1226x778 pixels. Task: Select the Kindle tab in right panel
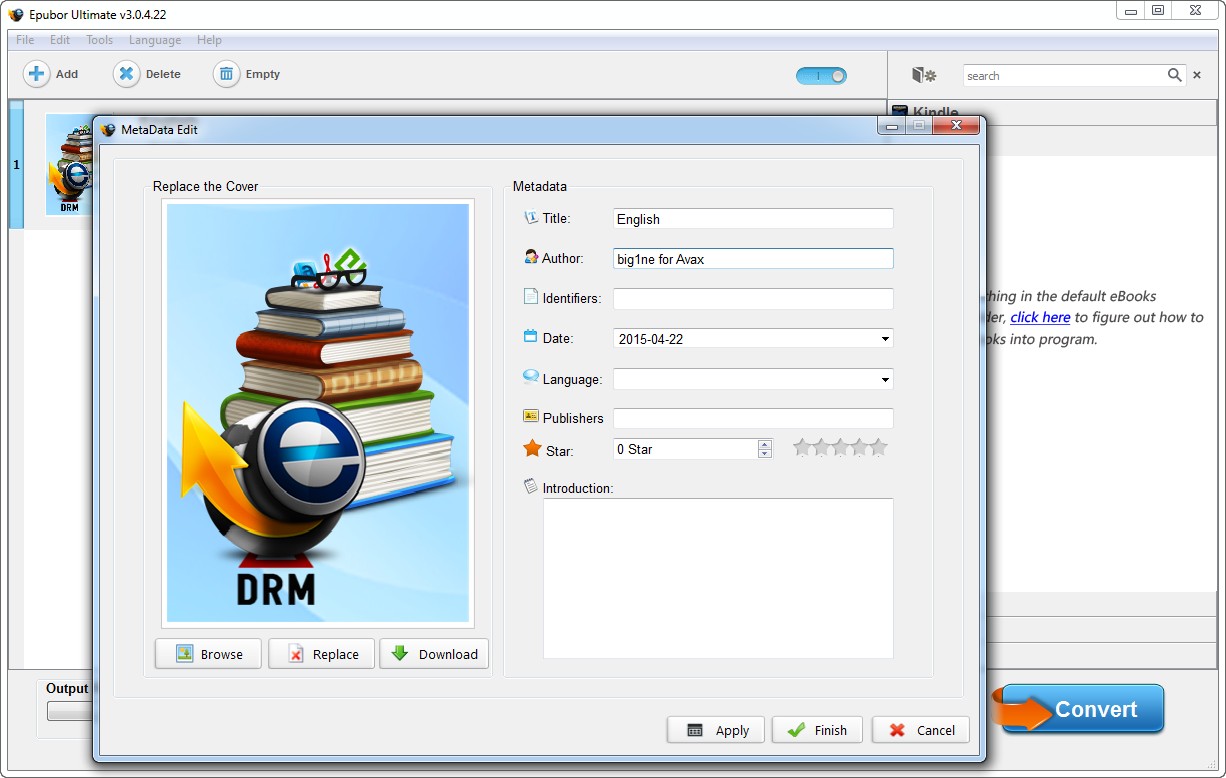pyautogui.click(x=925, y=113)
